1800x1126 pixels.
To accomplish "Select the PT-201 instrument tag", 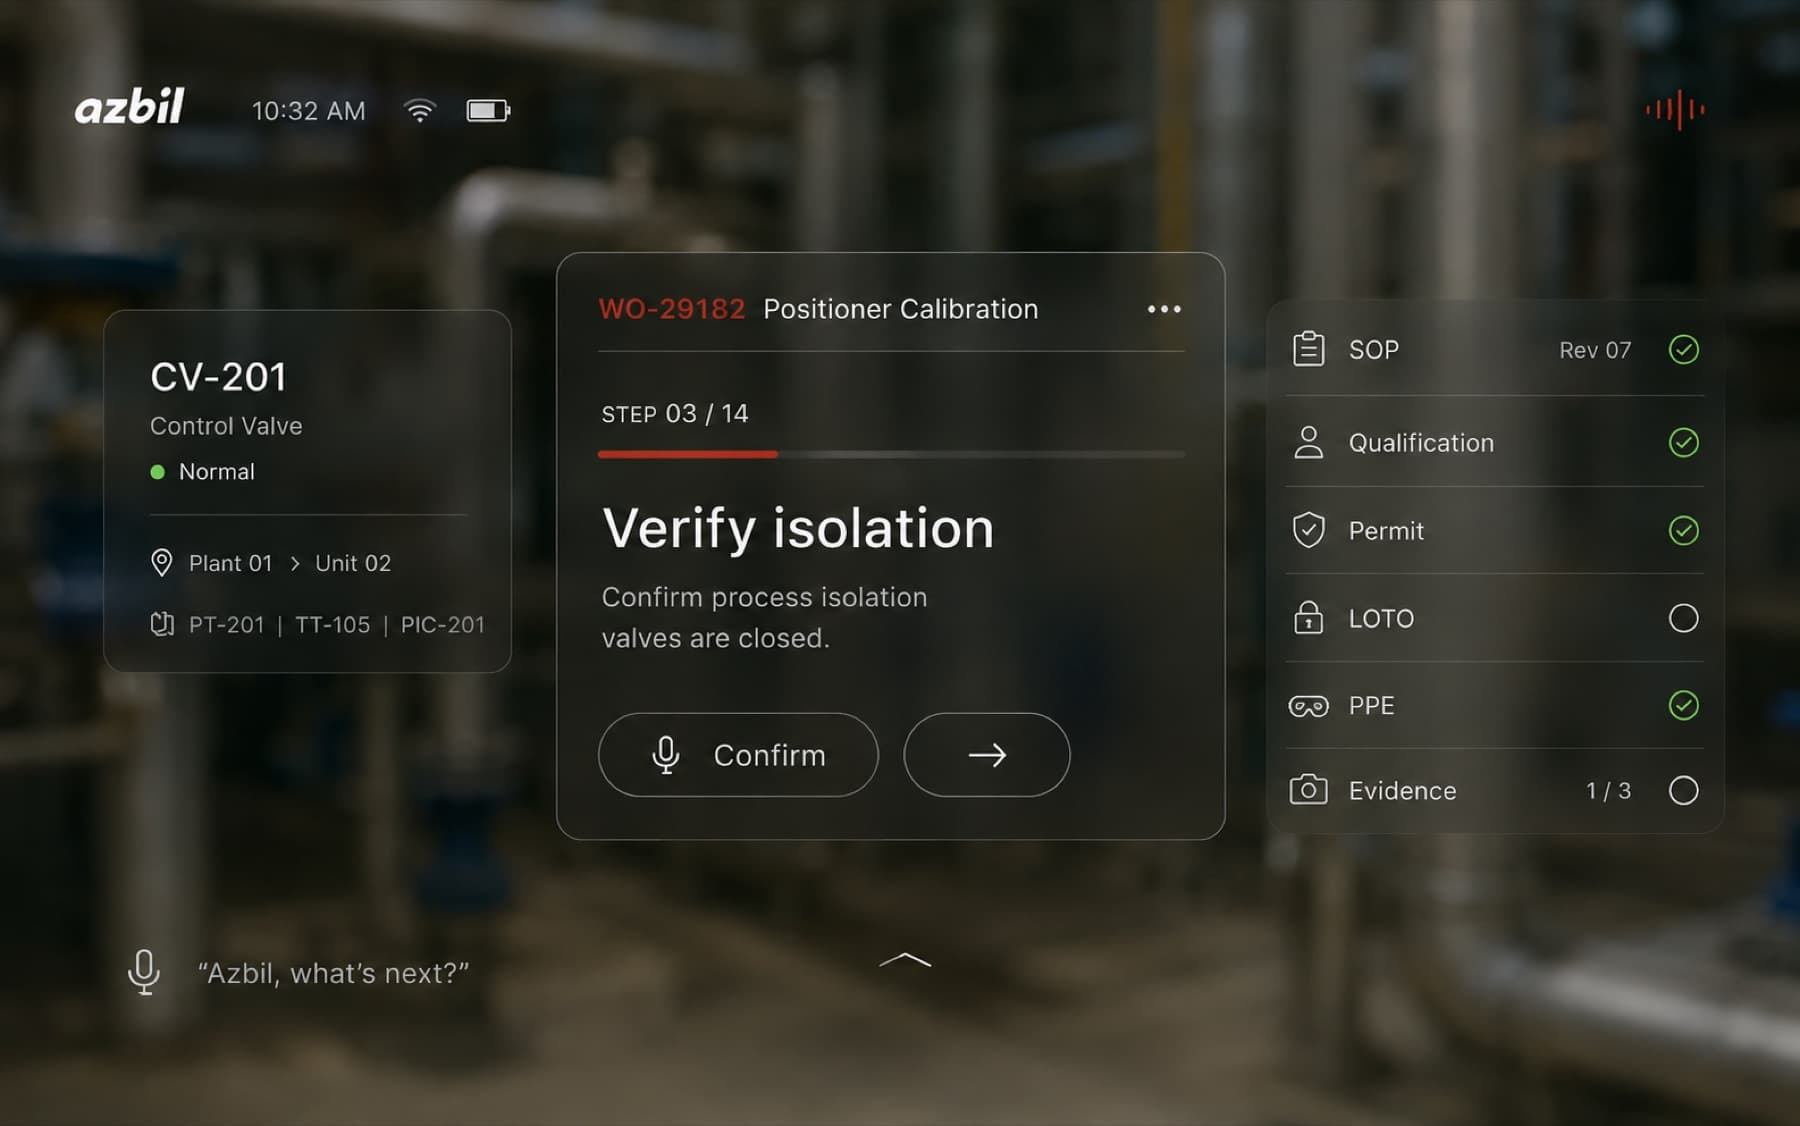I will click(227, 625).
